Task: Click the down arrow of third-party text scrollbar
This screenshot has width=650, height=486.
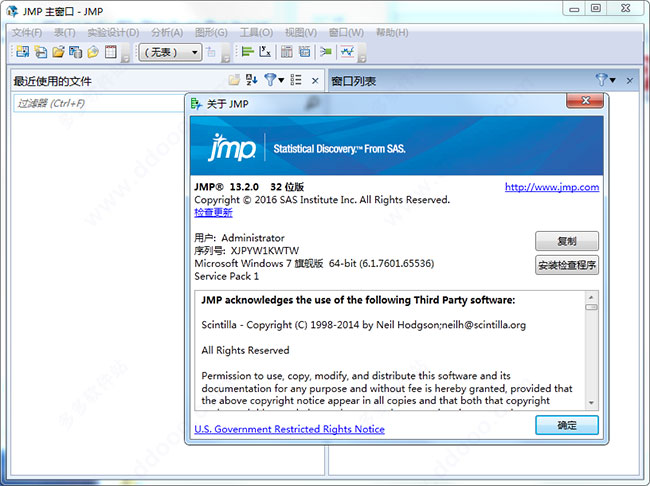Action: pos(591,403)
